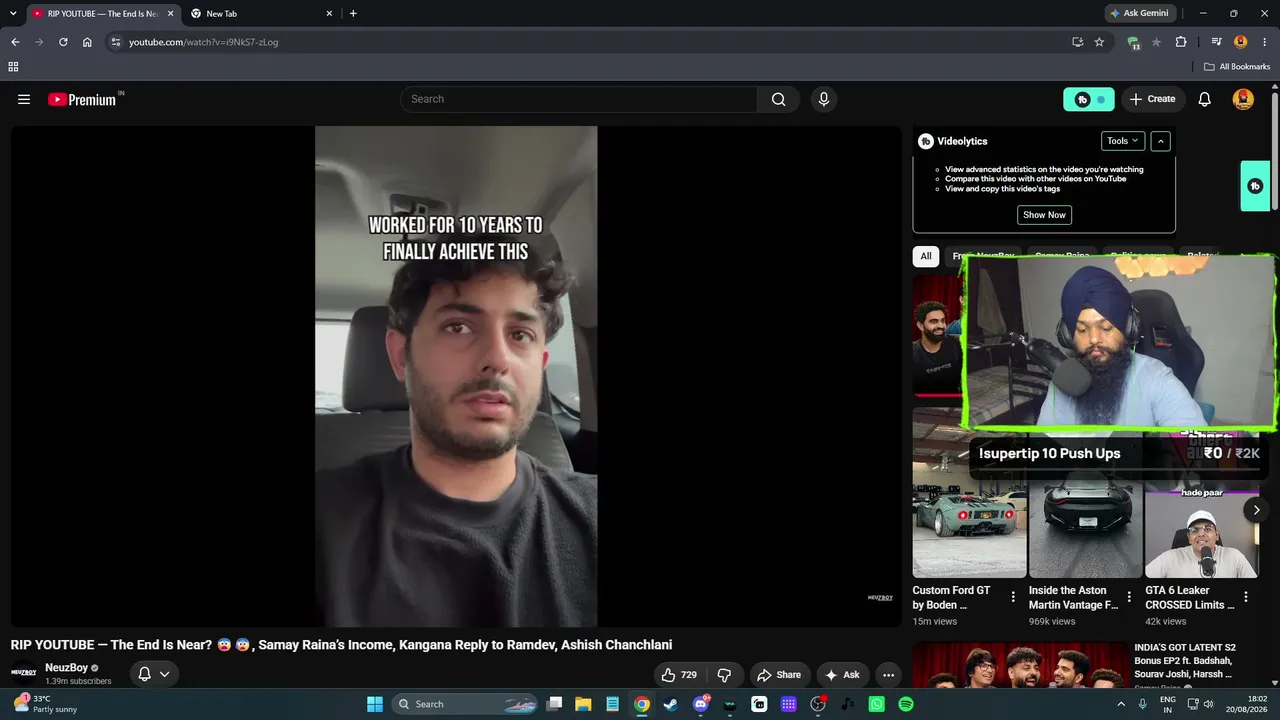Open the TubeBuddy side tab on right edge

[1255, 186]
